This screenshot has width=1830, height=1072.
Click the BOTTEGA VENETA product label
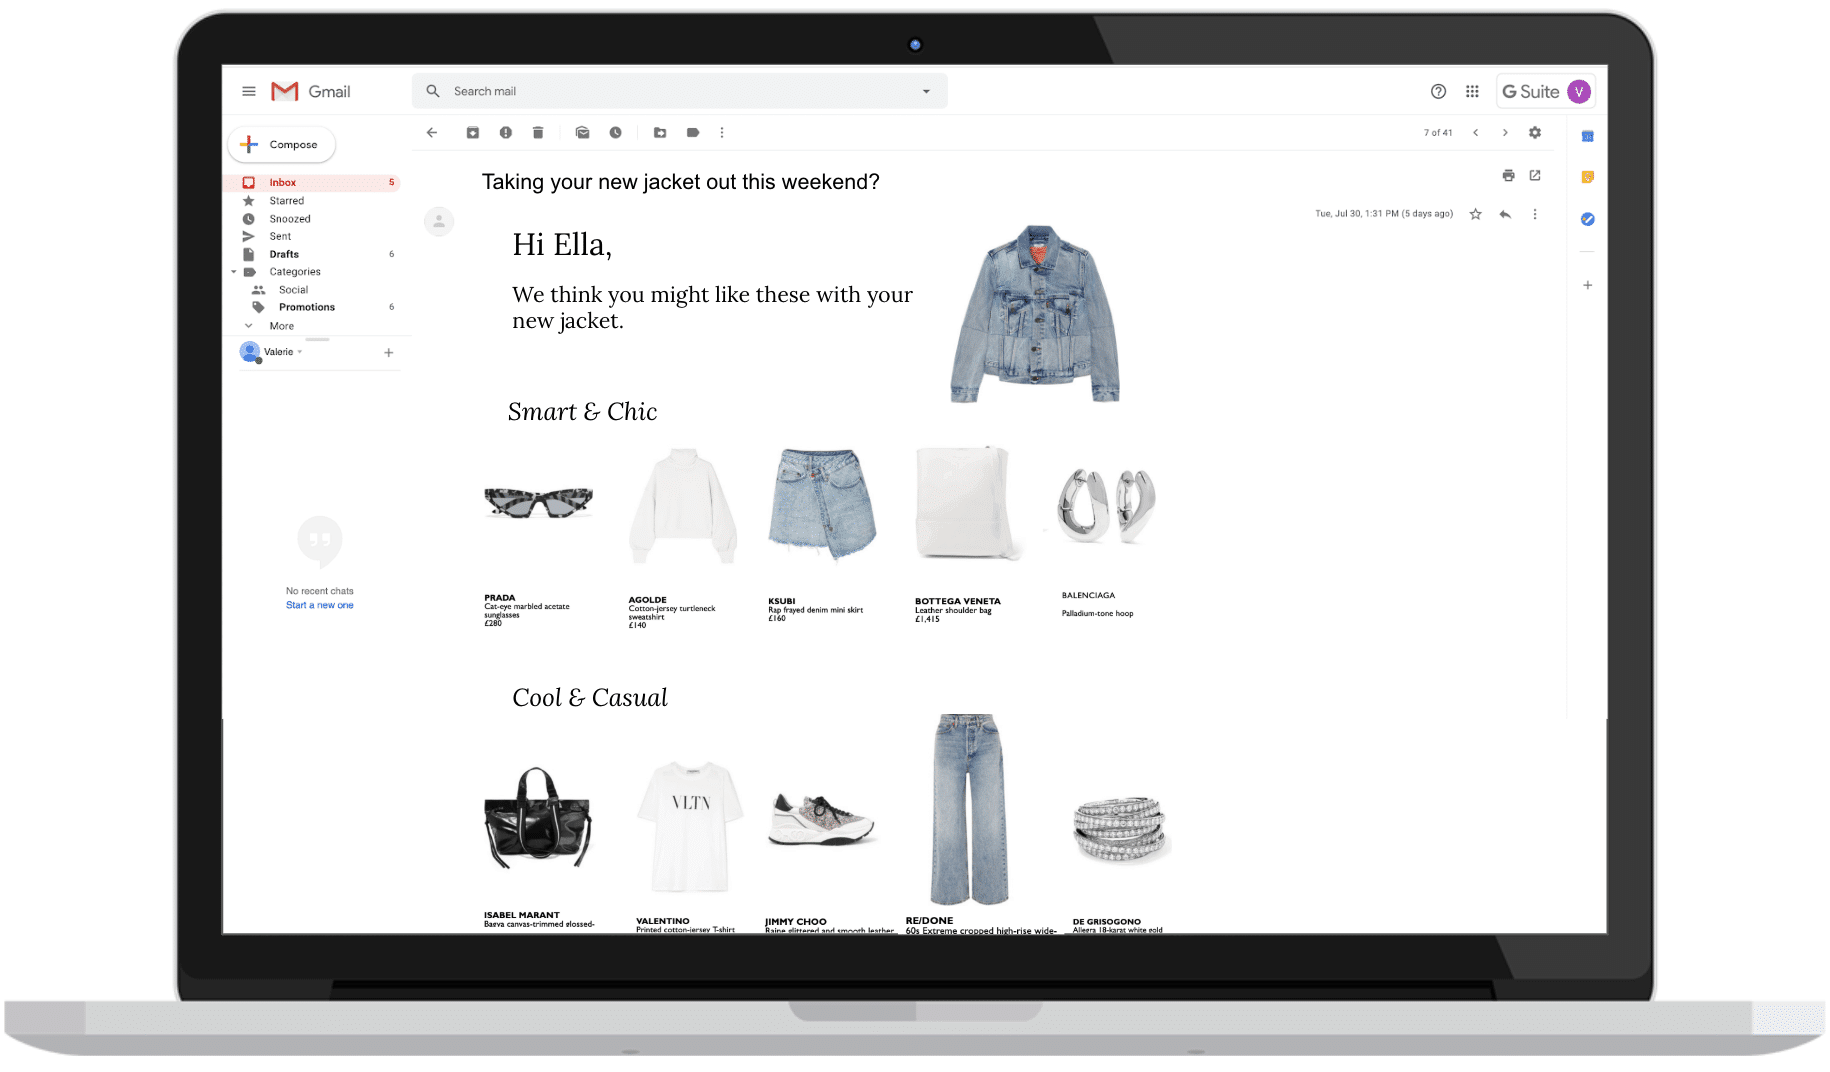[957, 601]
